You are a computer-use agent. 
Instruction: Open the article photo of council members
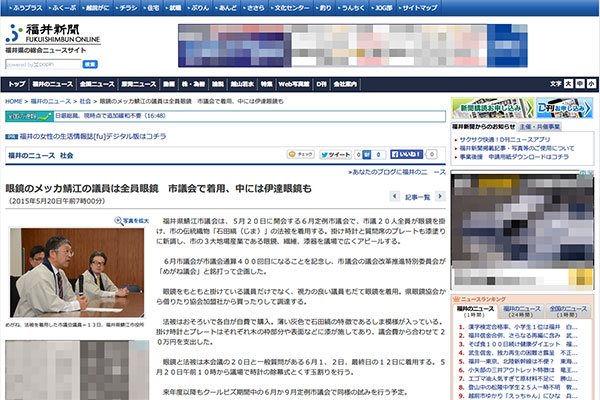click(77, 273)
